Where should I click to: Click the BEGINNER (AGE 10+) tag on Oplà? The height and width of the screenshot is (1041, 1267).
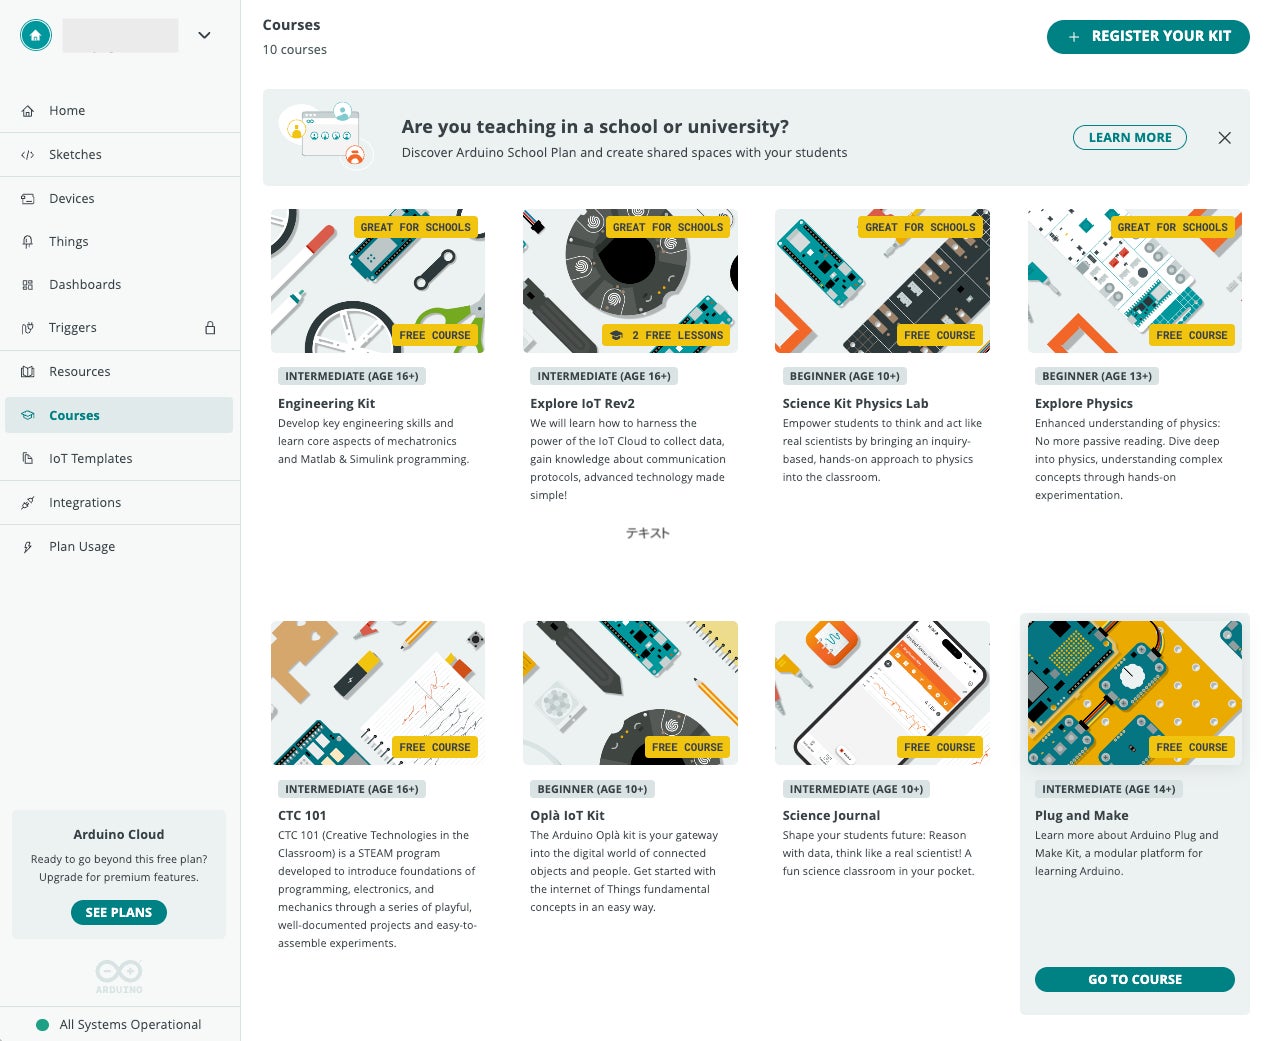click(592, 789)
